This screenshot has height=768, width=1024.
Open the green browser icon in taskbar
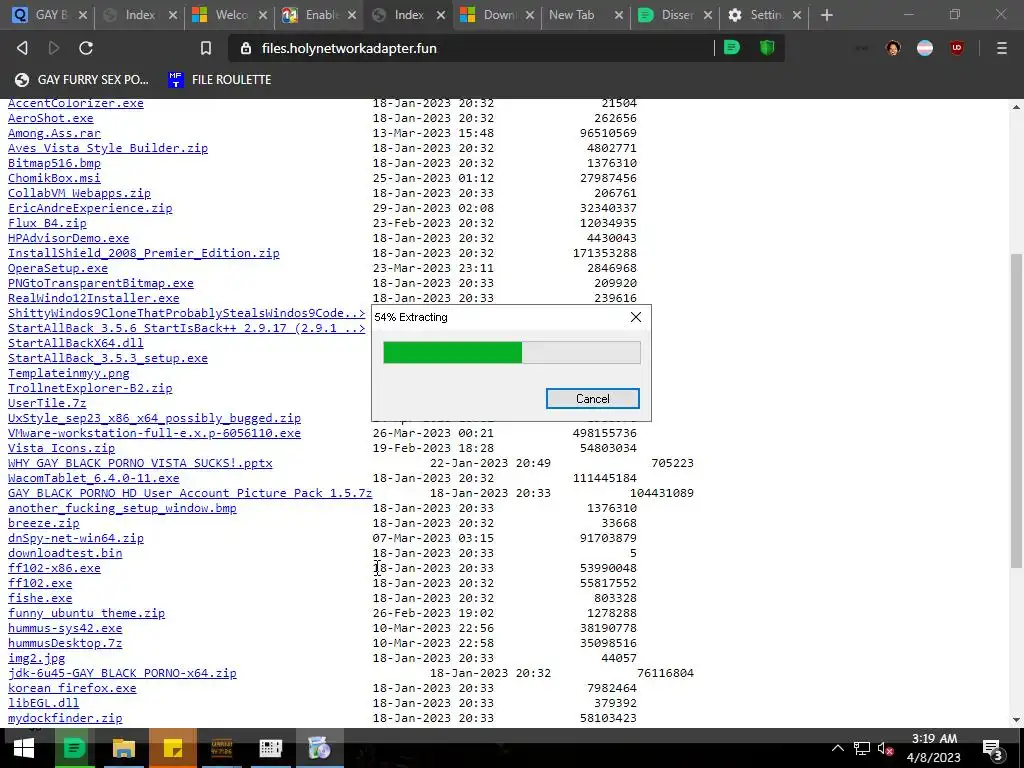(x=74, y=748)
